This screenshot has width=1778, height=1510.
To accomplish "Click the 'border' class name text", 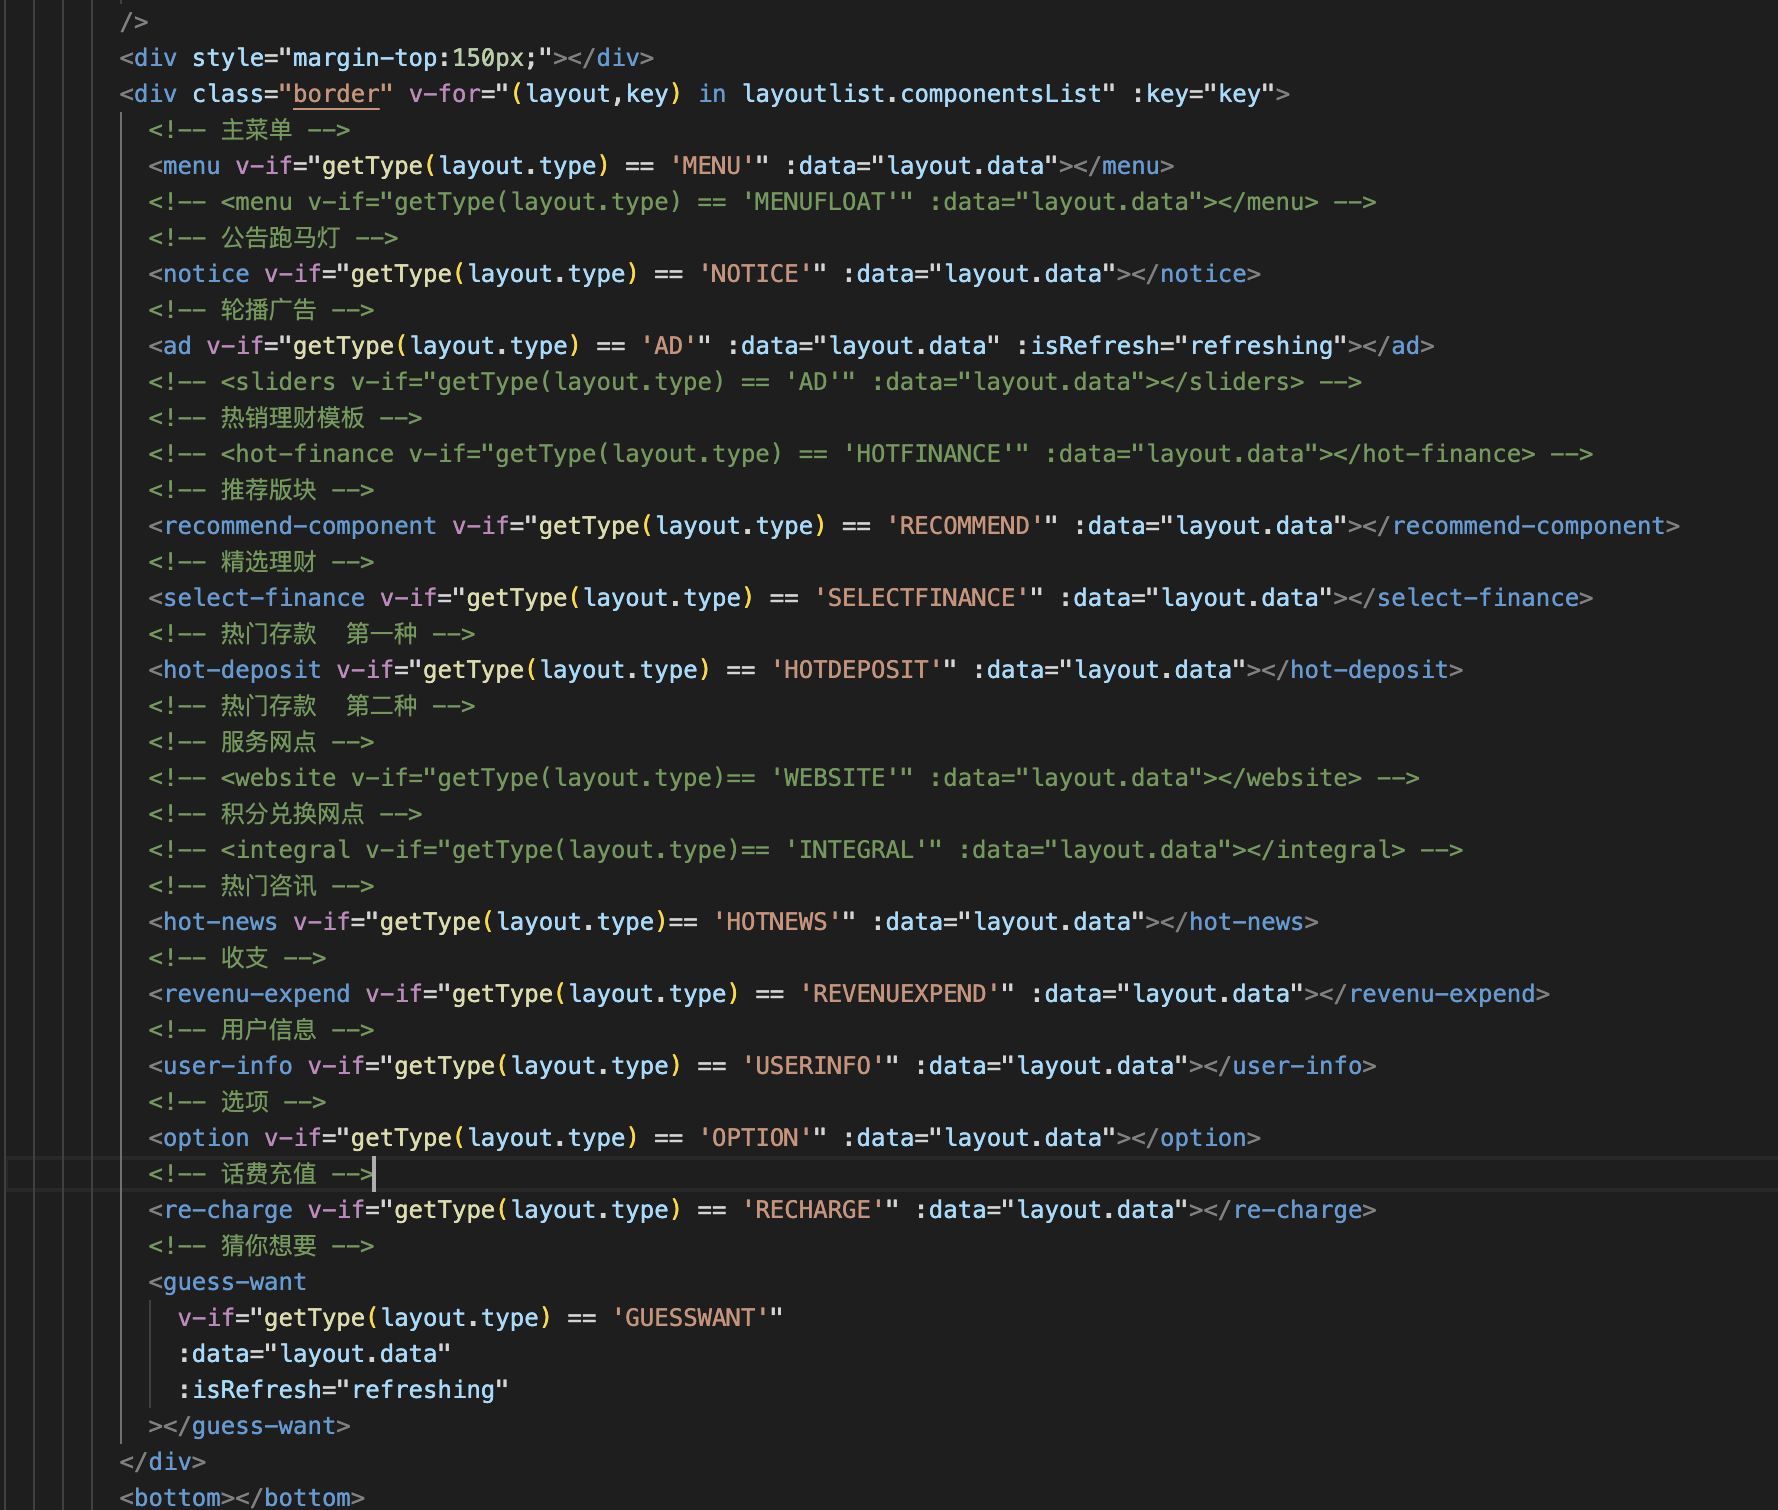I will pyautogui.click(x=336, y=94).
